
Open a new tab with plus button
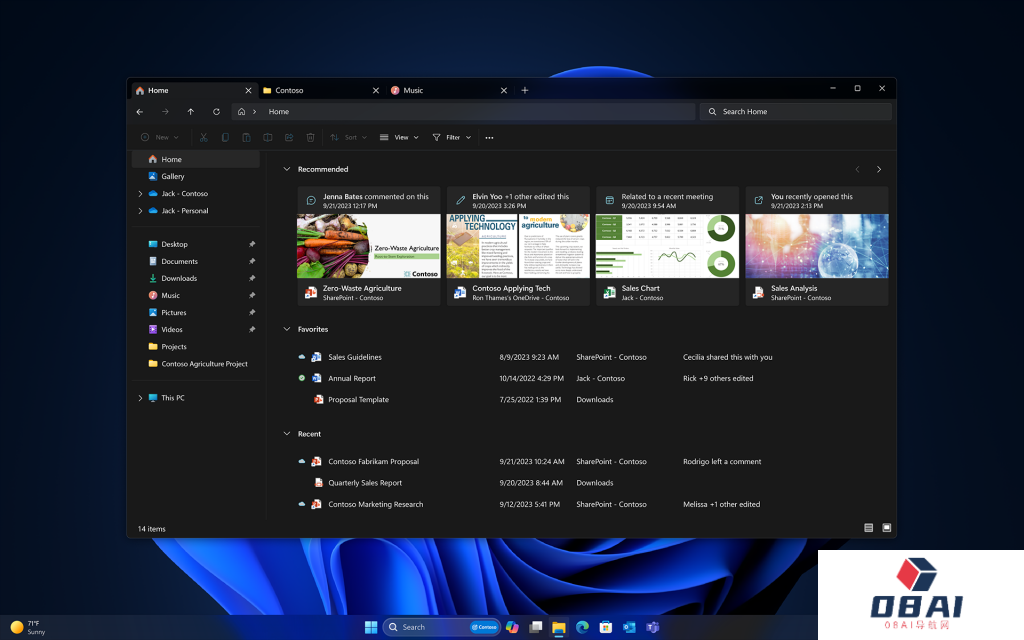click(525, 90)
